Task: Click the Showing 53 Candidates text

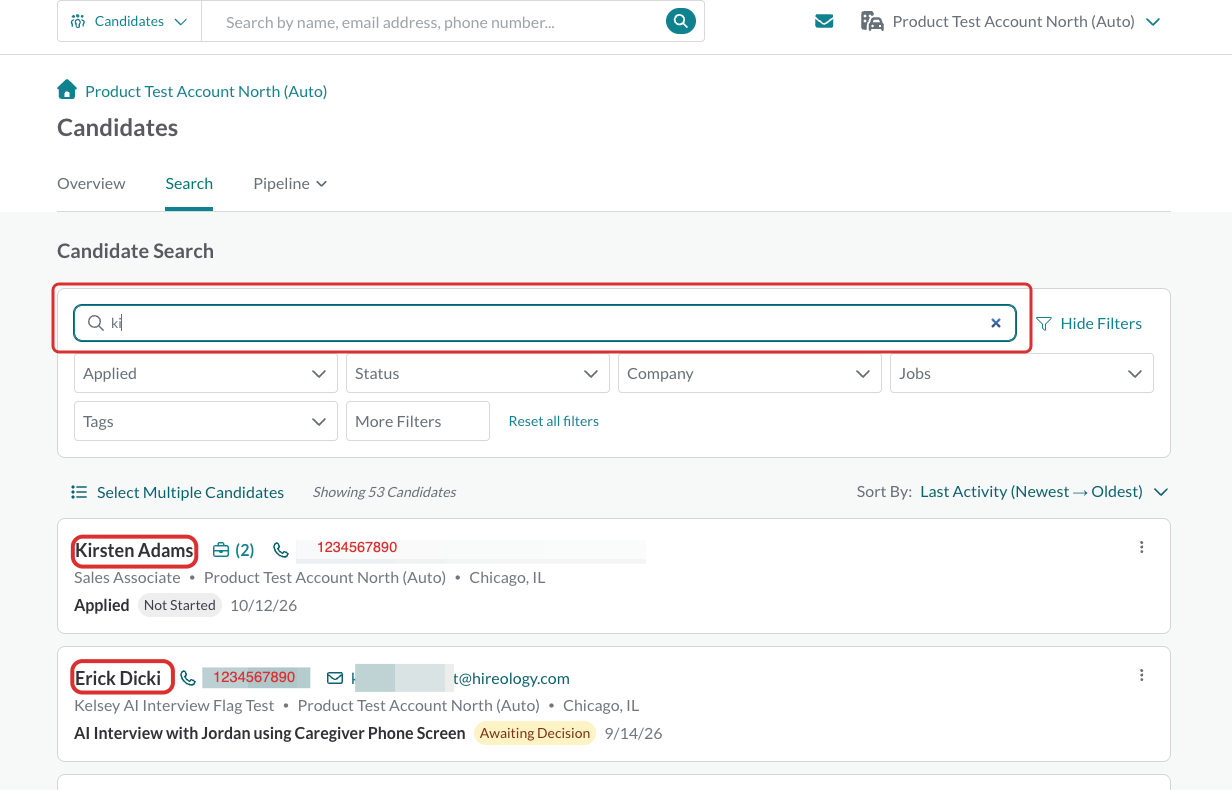Action: tap(384, 492)
